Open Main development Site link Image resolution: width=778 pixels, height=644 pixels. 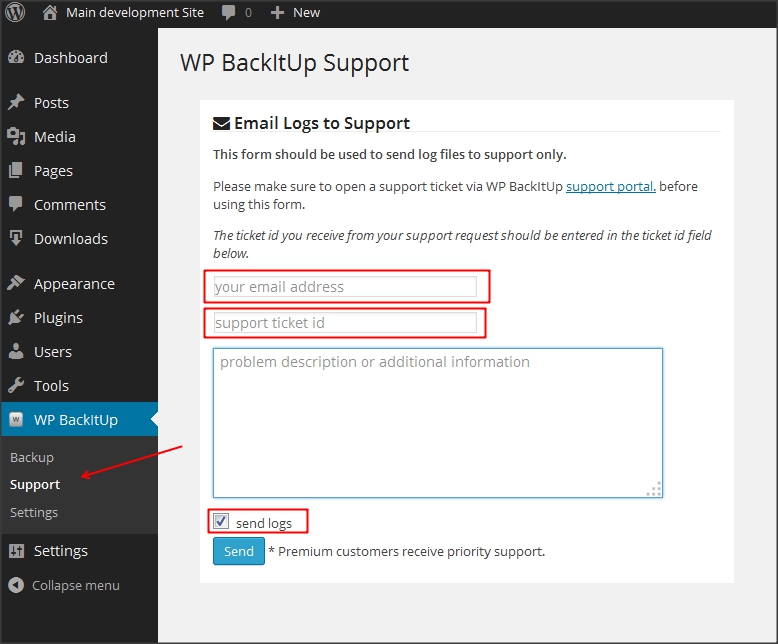click(x=135, y=12)
